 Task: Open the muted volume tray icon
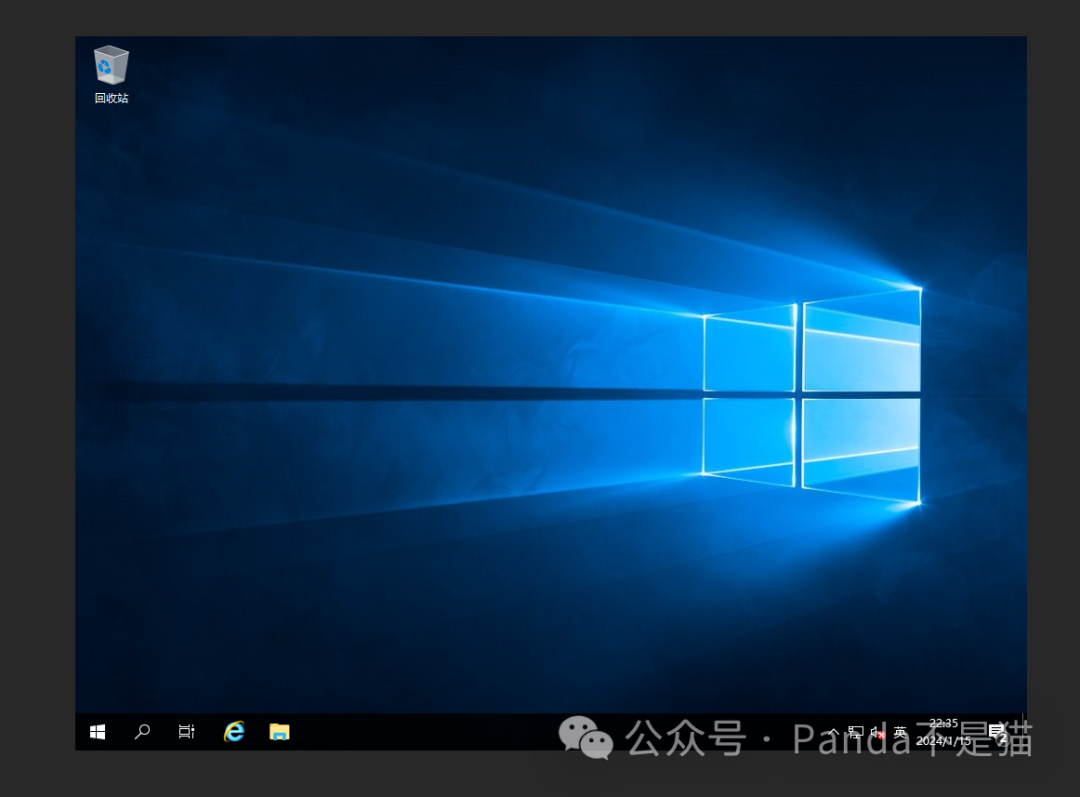click(x=878, y=732)
